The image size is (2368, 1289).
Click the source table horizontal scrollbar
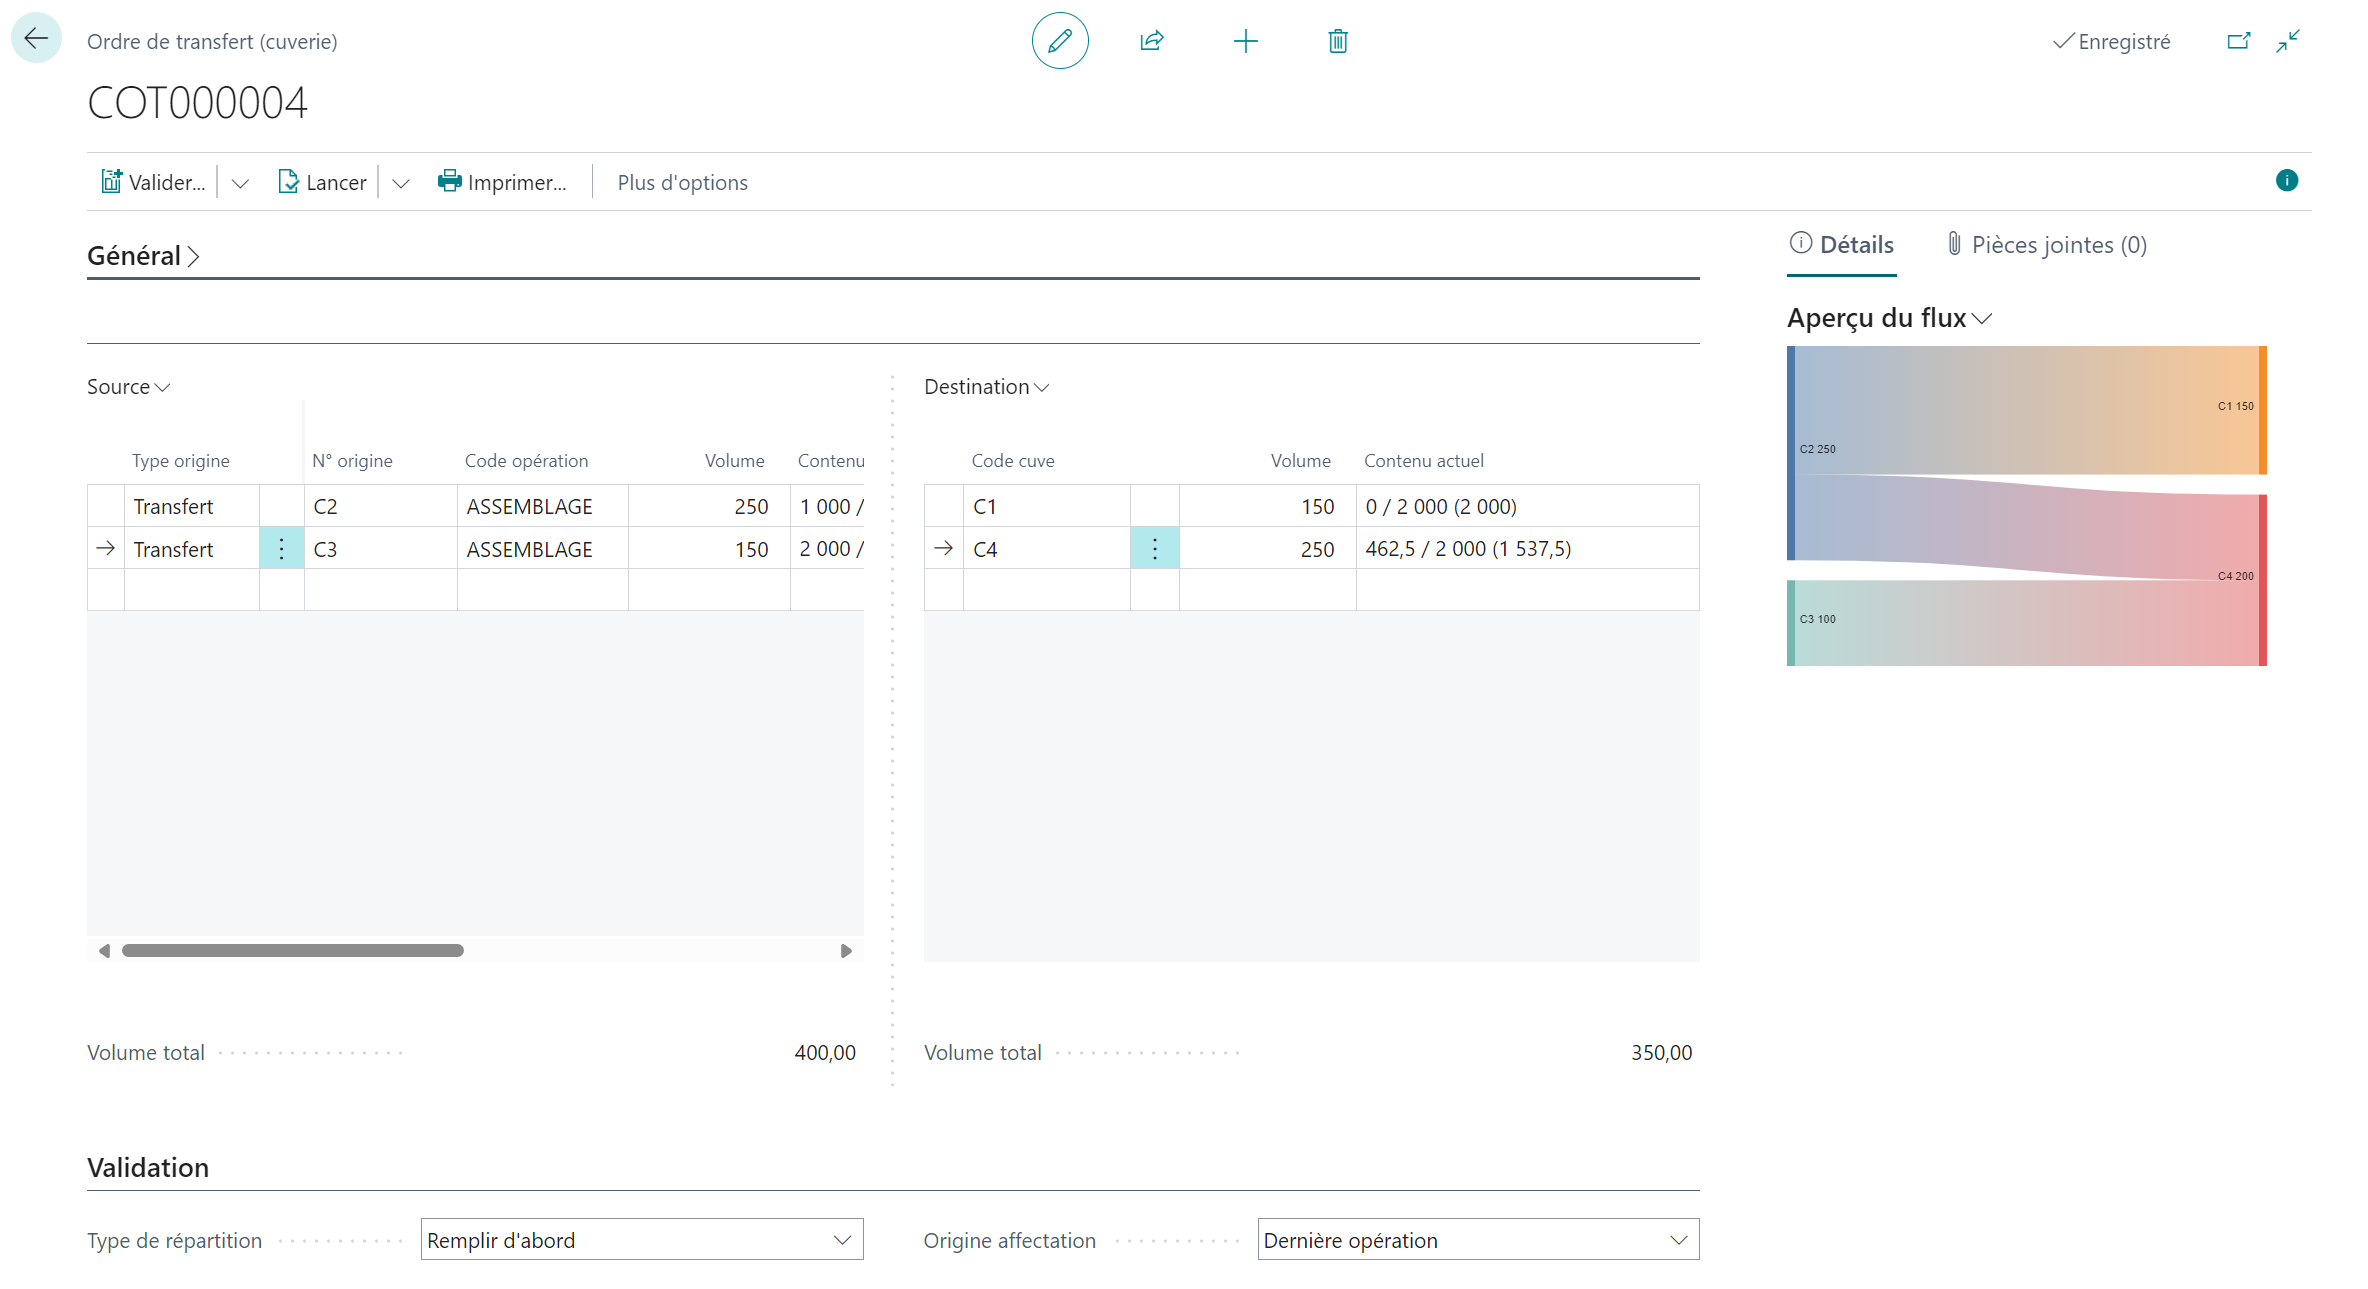(293, 950)
